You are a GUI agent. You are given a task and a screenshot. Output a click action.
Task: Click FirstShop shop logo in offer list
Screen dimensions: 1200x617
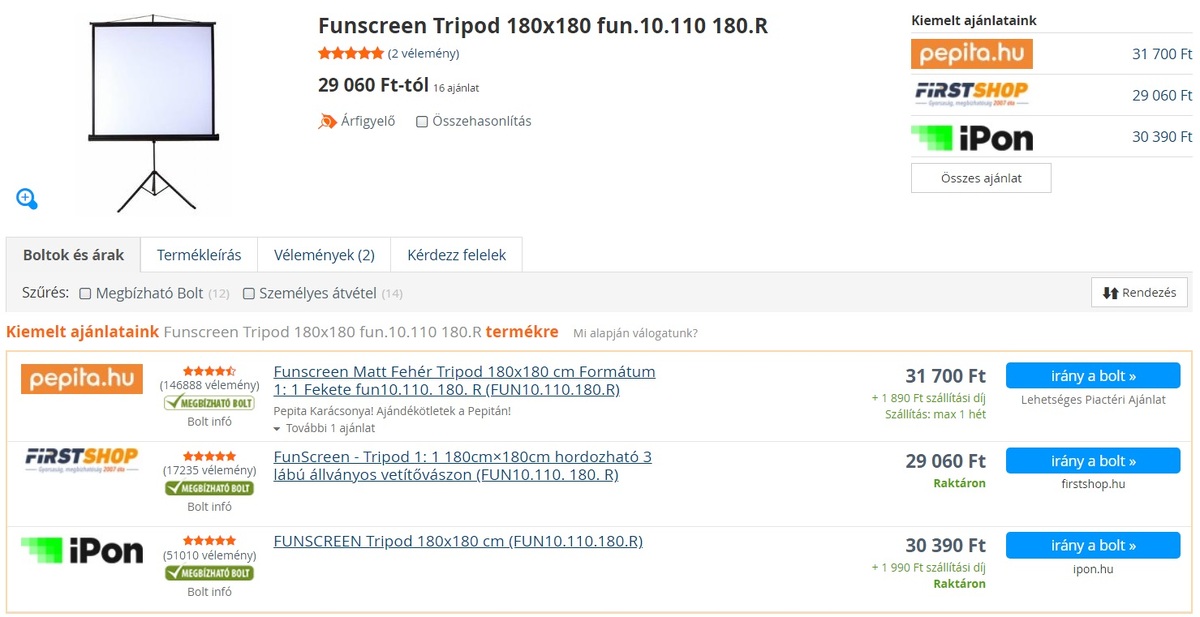pos(82,461)
